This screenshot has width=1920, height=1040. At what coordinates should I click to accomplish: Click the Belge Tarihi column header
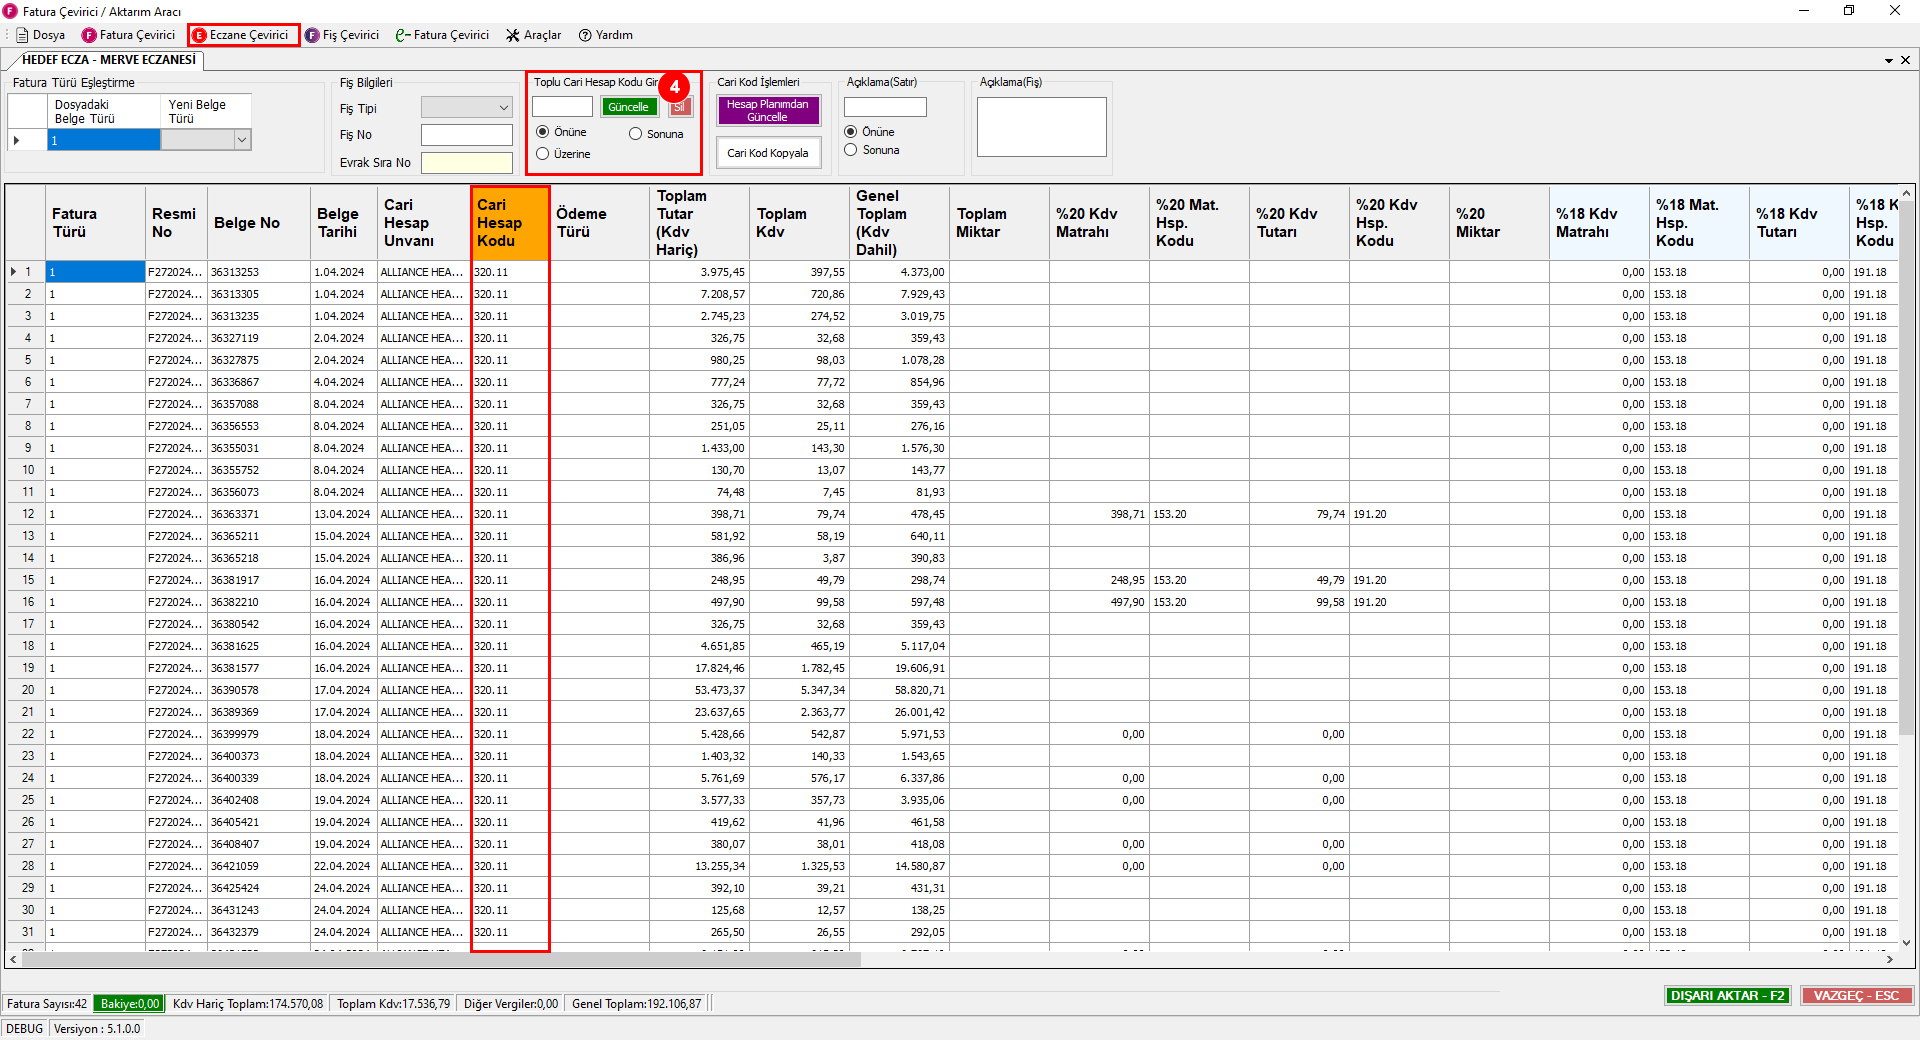344,223
